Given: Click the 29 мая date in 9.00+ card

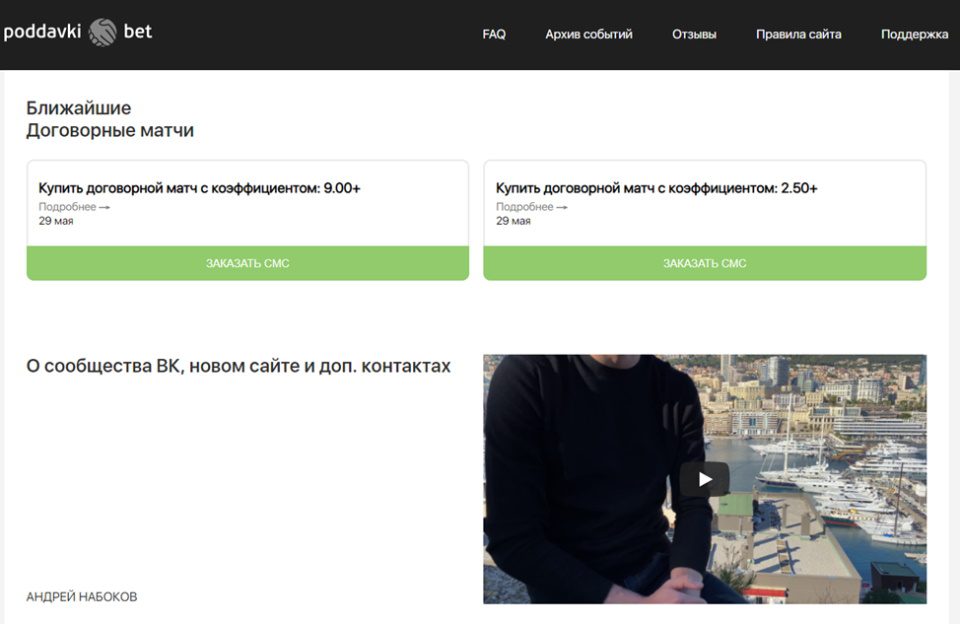Looking at the screenshot, I should point(56,221).
